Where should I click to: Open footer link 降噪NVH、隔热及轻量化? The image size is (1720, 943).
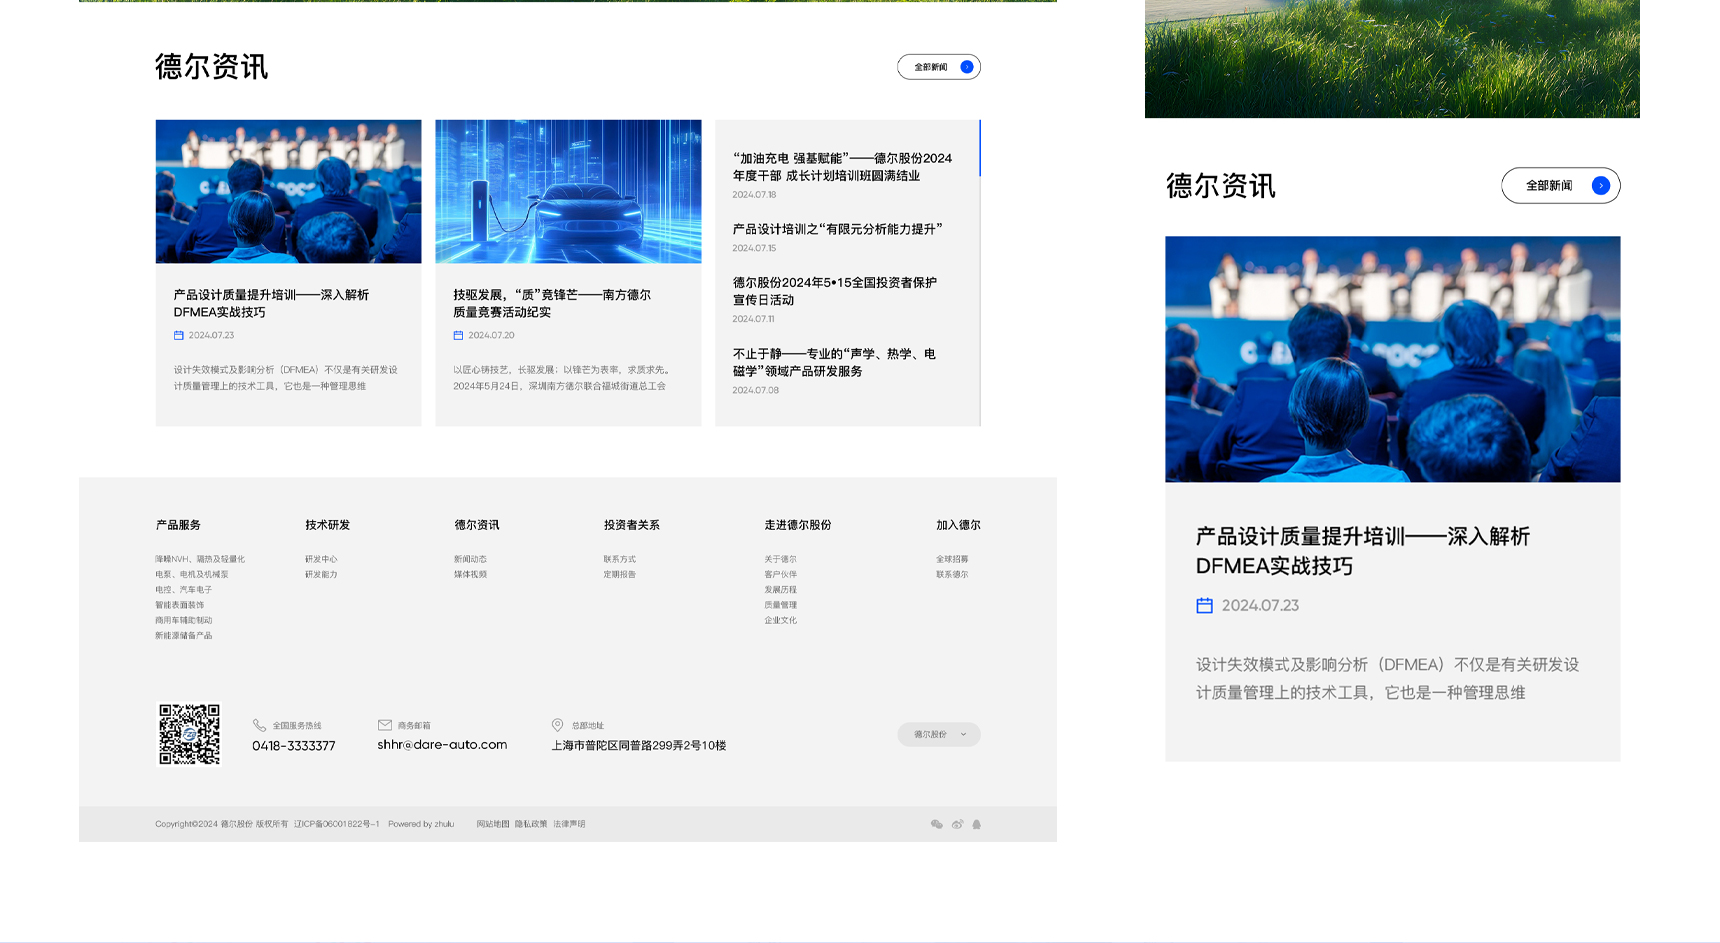pos(200,559)
